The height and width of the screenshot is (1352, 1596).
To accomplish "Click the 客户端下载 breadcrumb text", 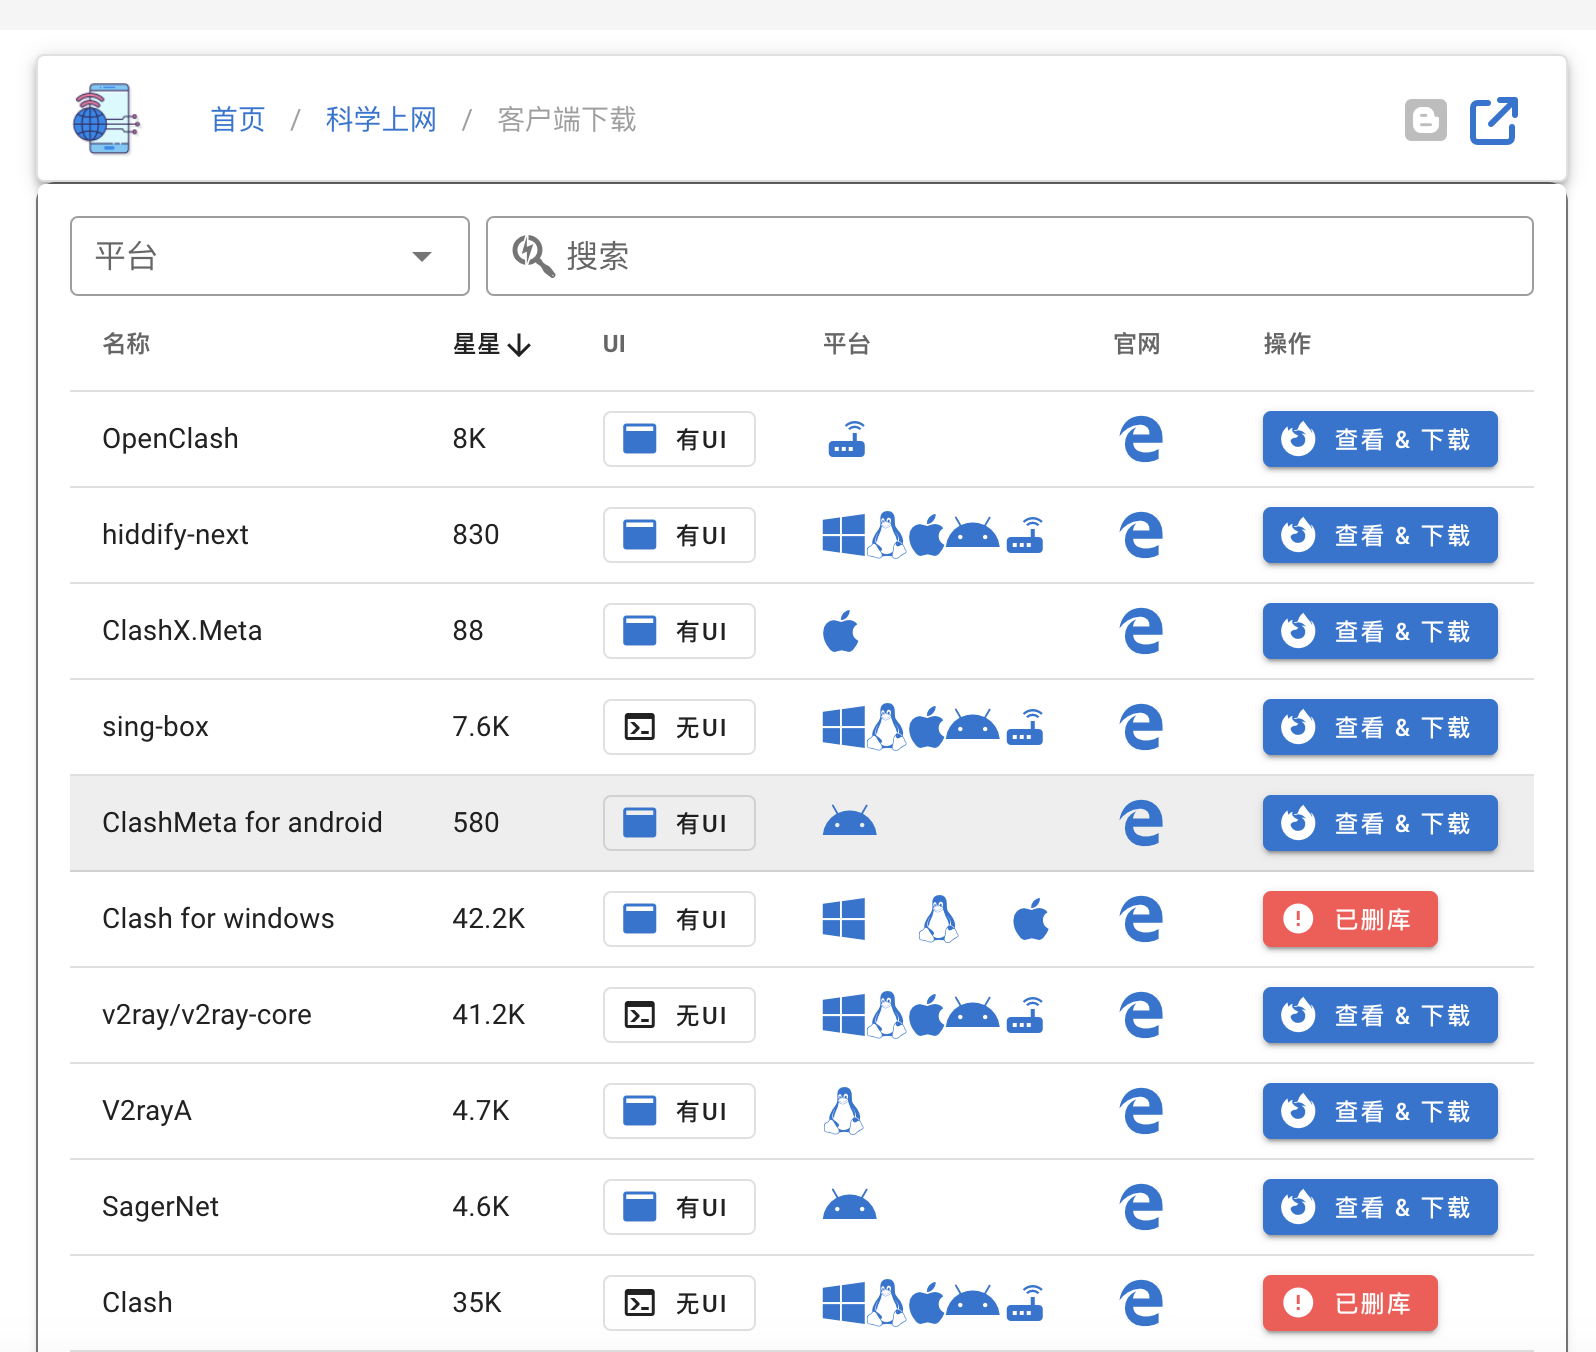I will click(x=567, y=120).
